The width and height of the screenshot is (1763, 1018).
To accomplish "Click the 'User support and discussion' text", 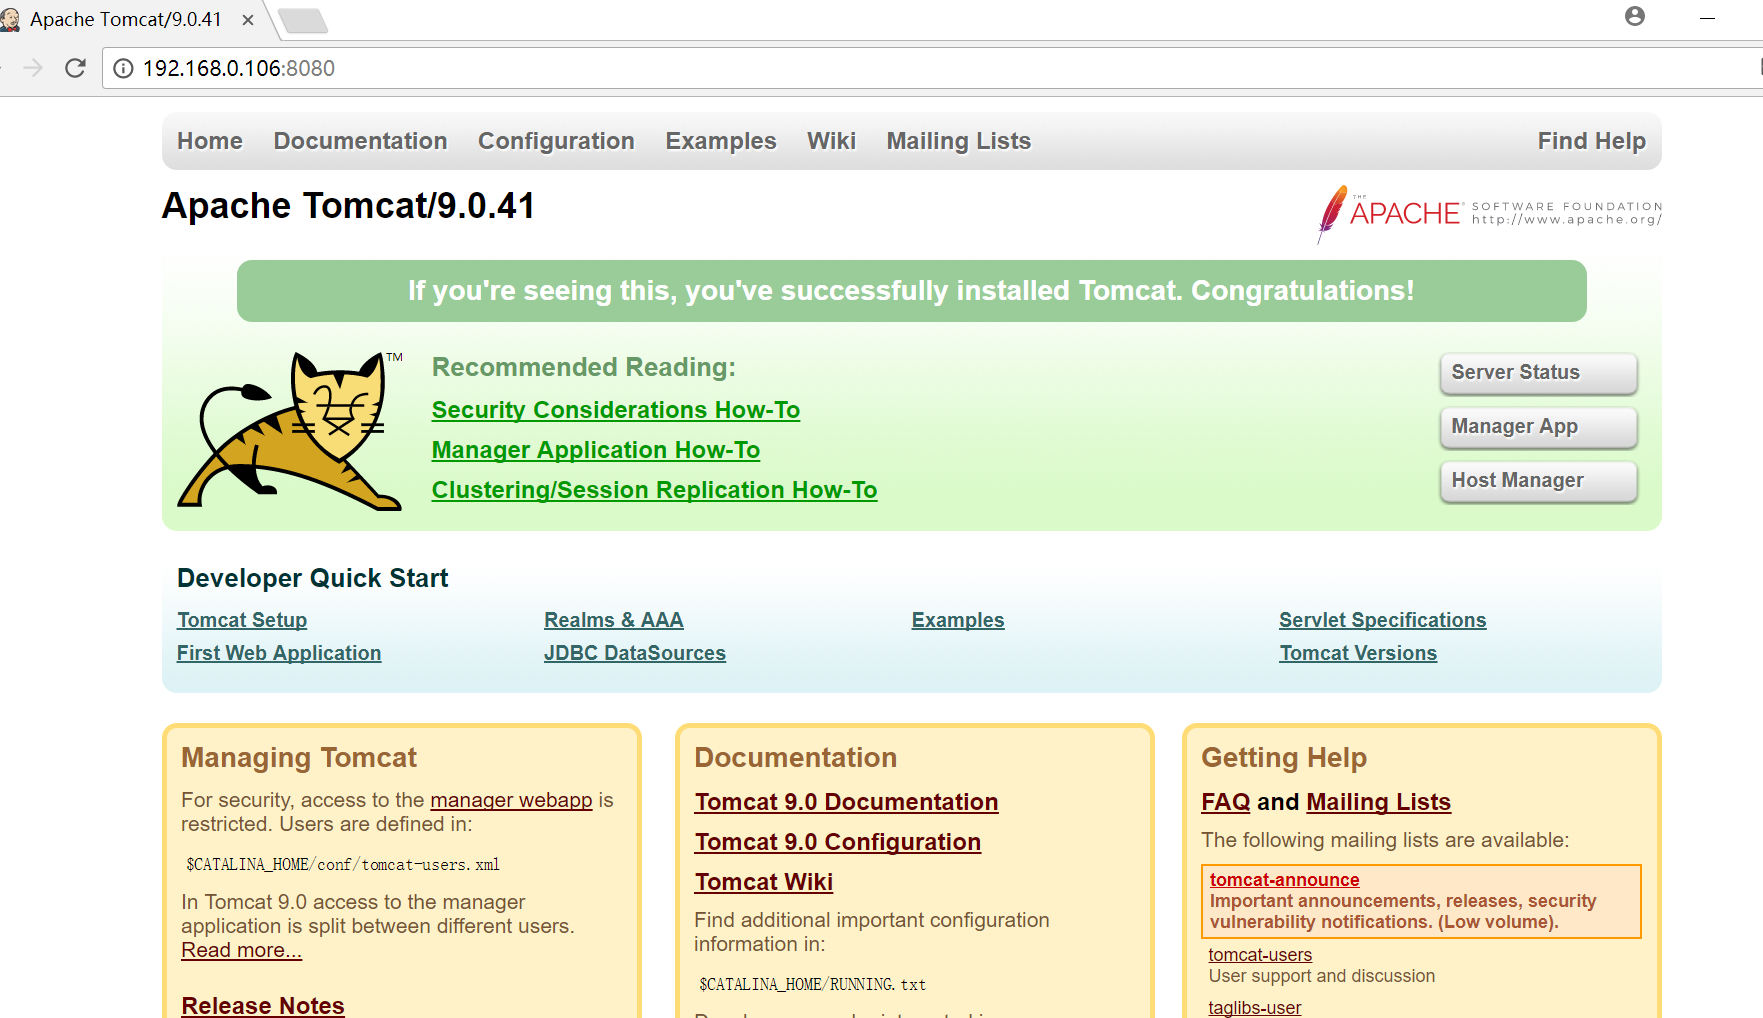I will coord(1322,976).
